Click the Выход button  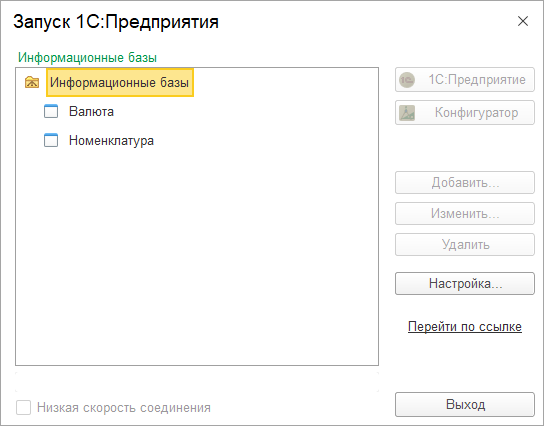point(465,404)
